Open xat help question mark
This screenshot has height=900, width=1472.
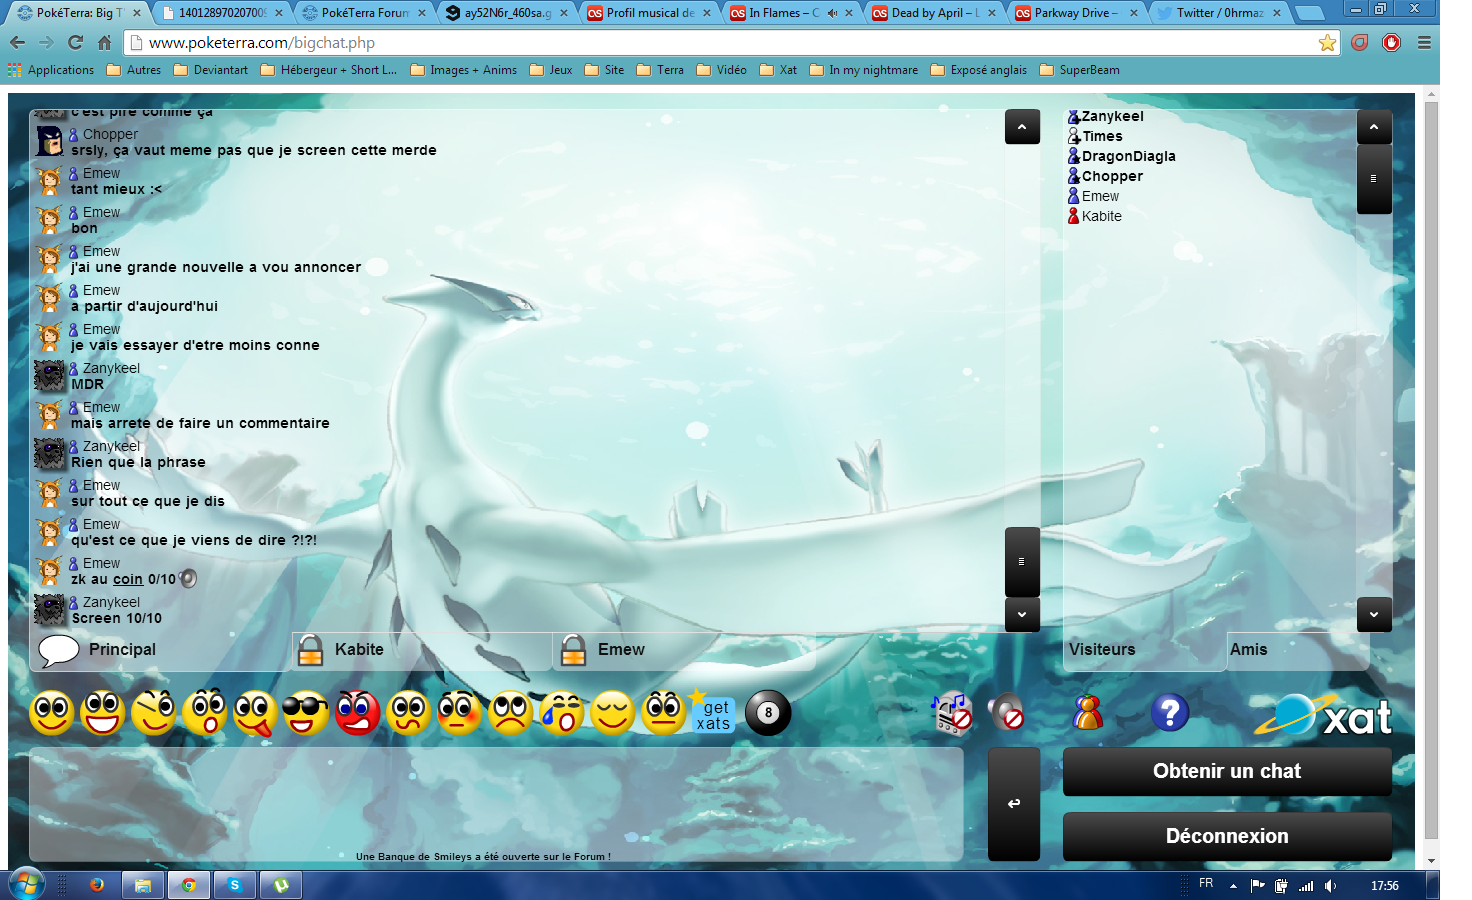pos(1170,713)
